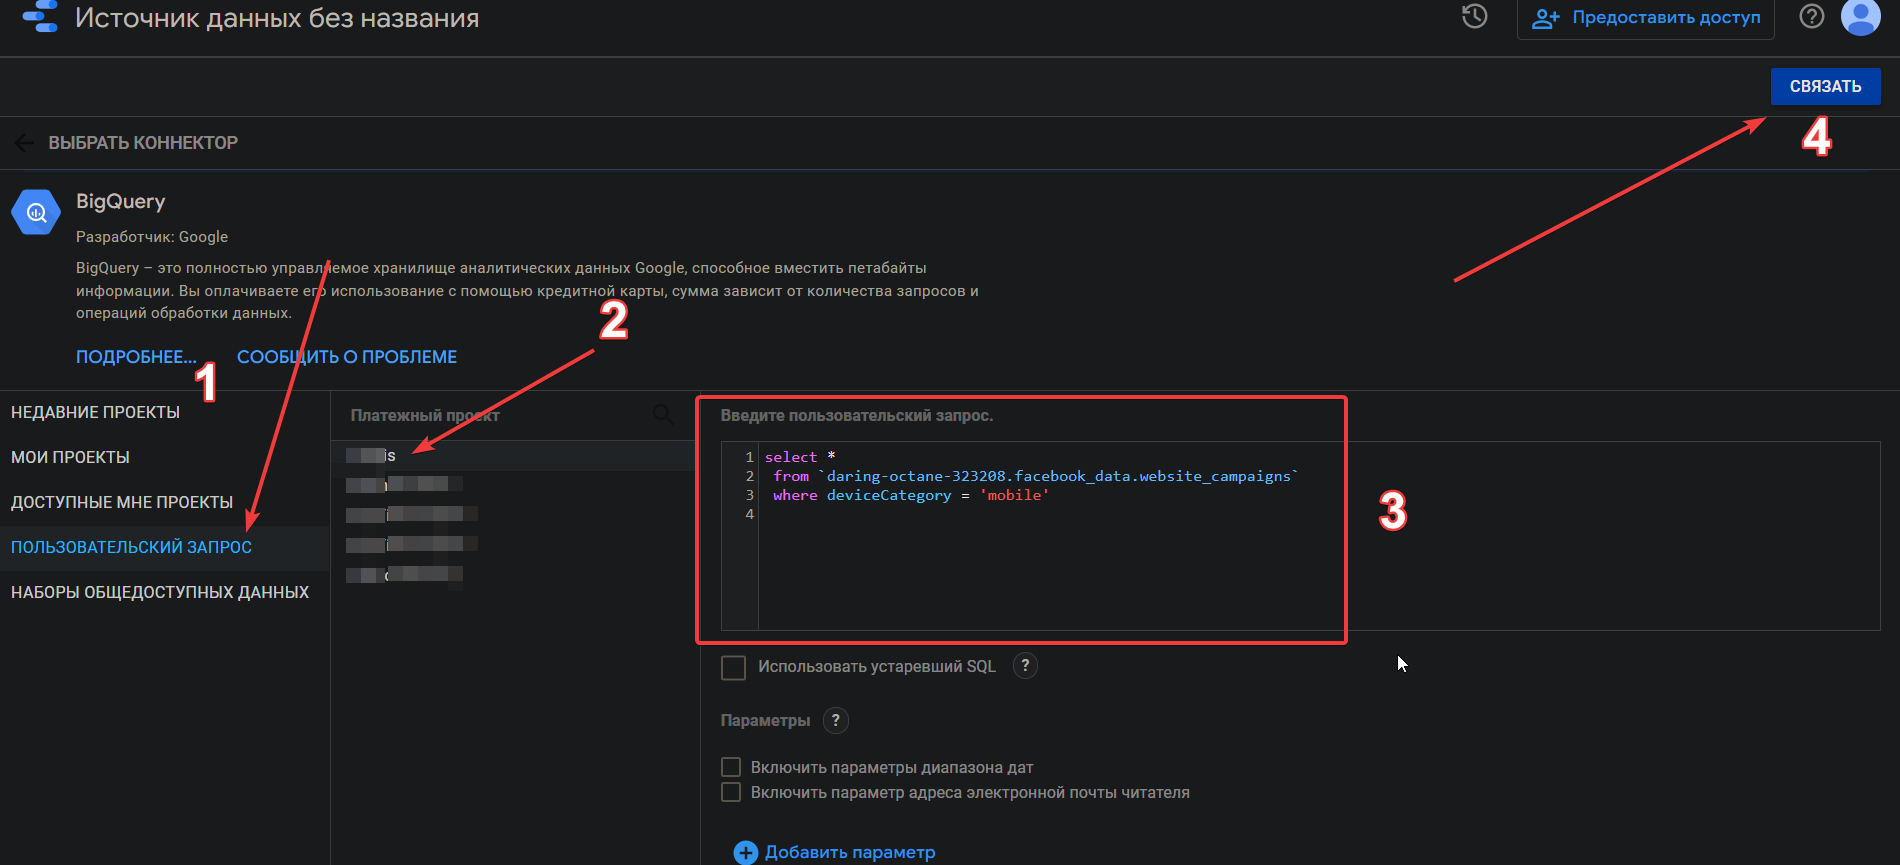
Task: Click the BigQuery connector title text
Action: [121, 201]
